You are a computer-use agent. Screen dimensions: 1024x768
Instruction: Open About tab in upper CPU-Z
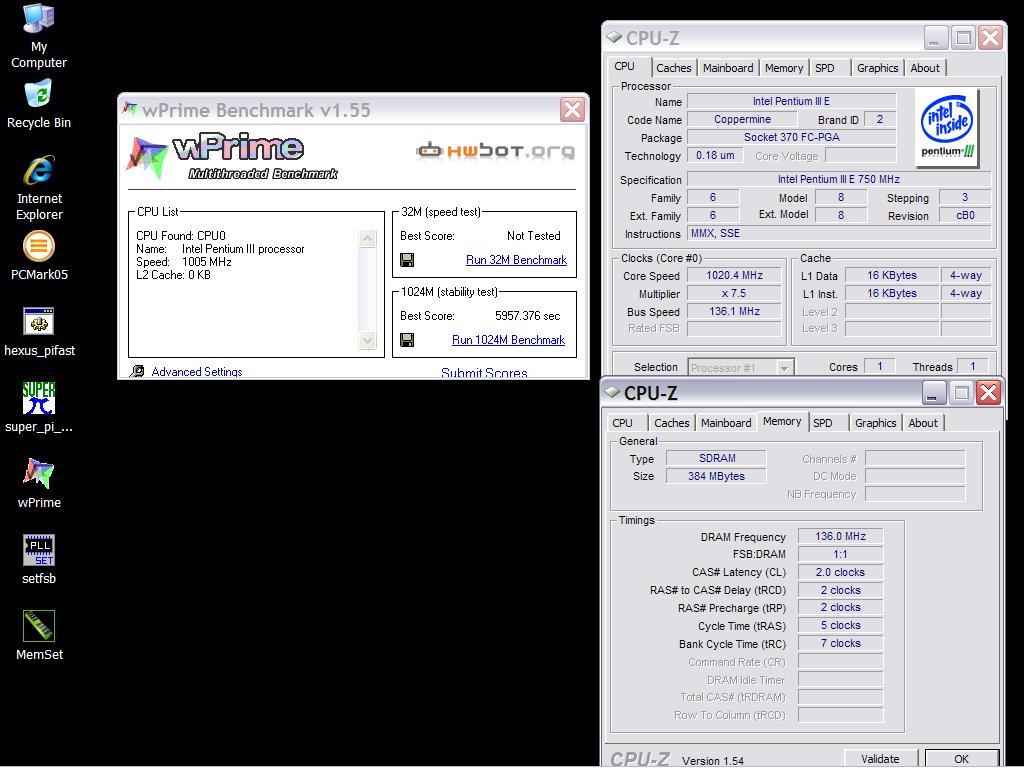[x=925, y=68]
